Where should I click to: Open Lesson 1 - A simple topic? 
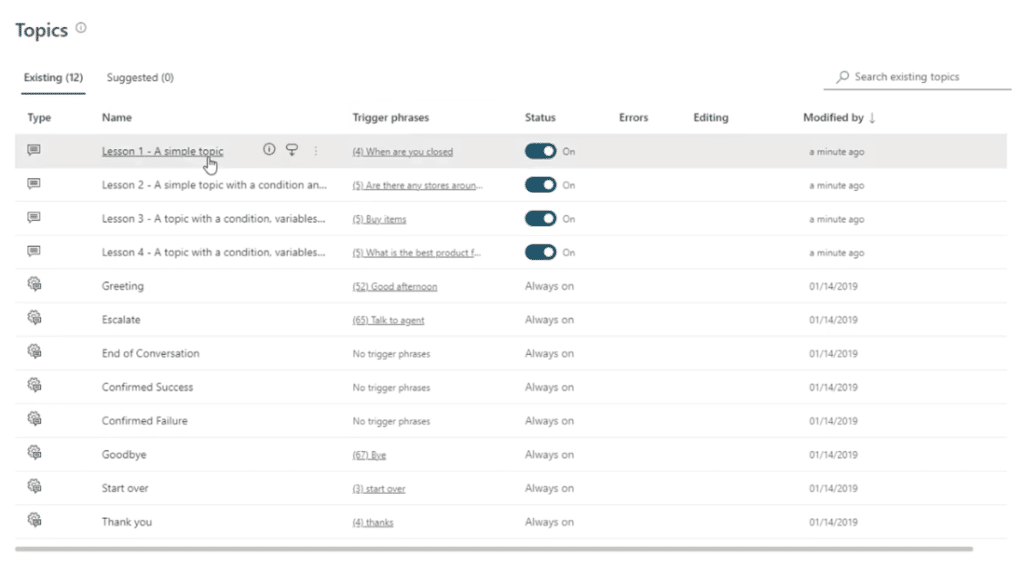pos(163,151)
